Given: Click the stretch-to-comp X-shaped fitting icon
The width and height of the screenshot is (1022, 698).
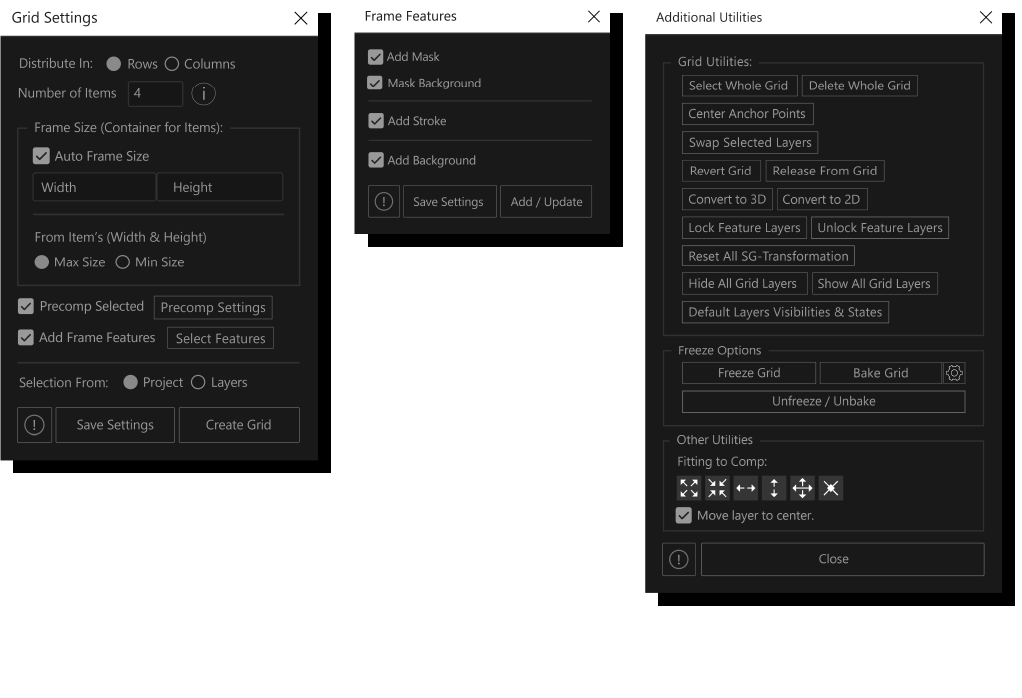Looking at the screenshot, I should pyautogui.click(x=830, y=488).
